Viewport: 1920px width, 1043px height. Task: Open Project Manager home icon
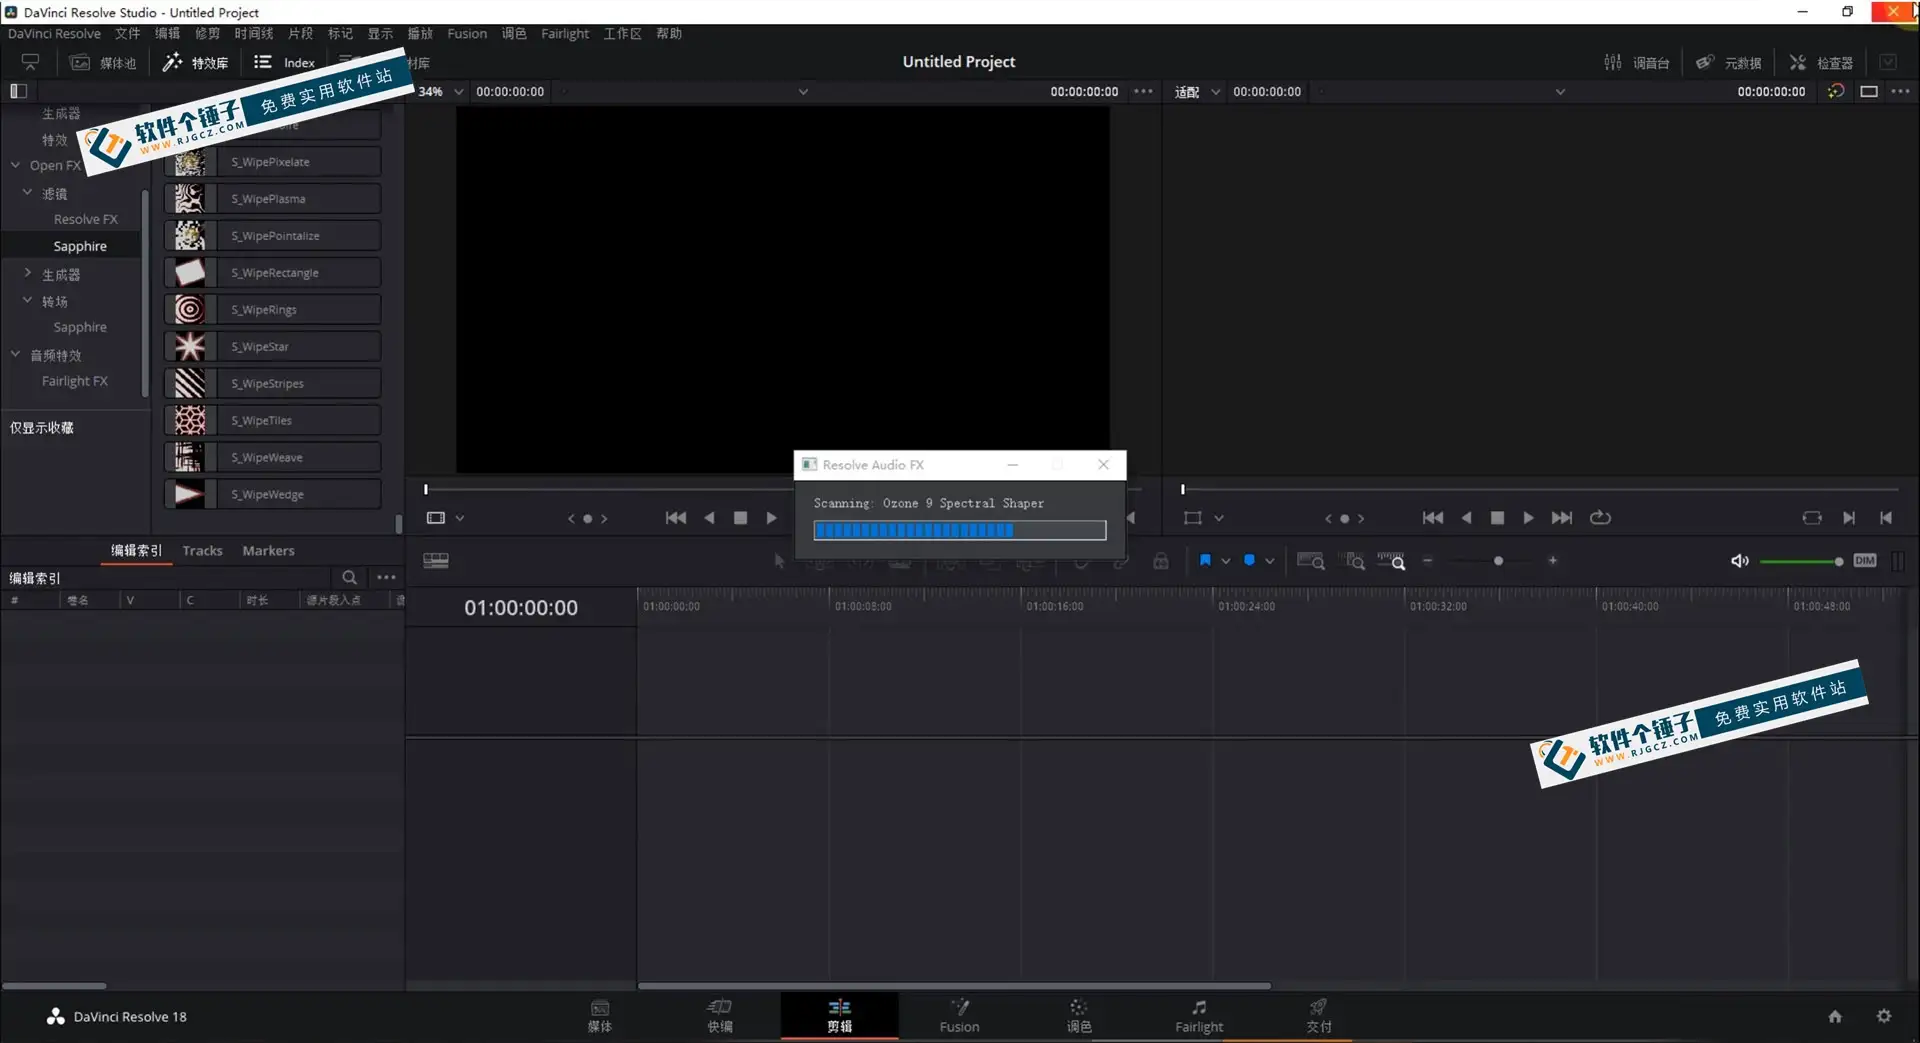coord(1835,1016)
